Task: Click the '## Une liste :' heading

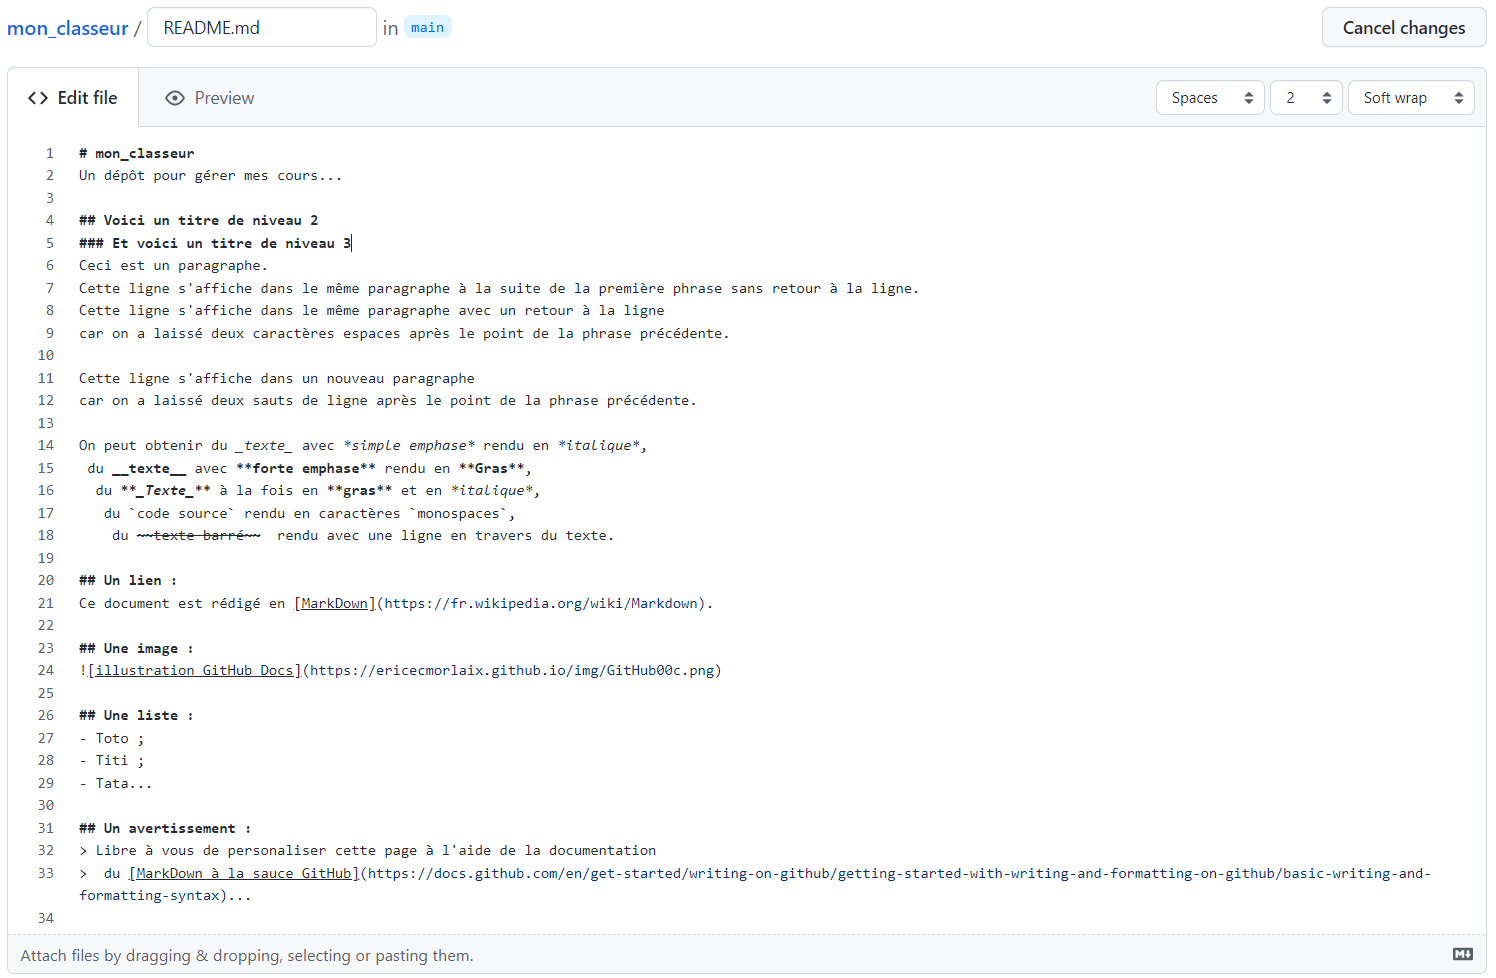Action: pyautogui.click(x=136, y=715)
